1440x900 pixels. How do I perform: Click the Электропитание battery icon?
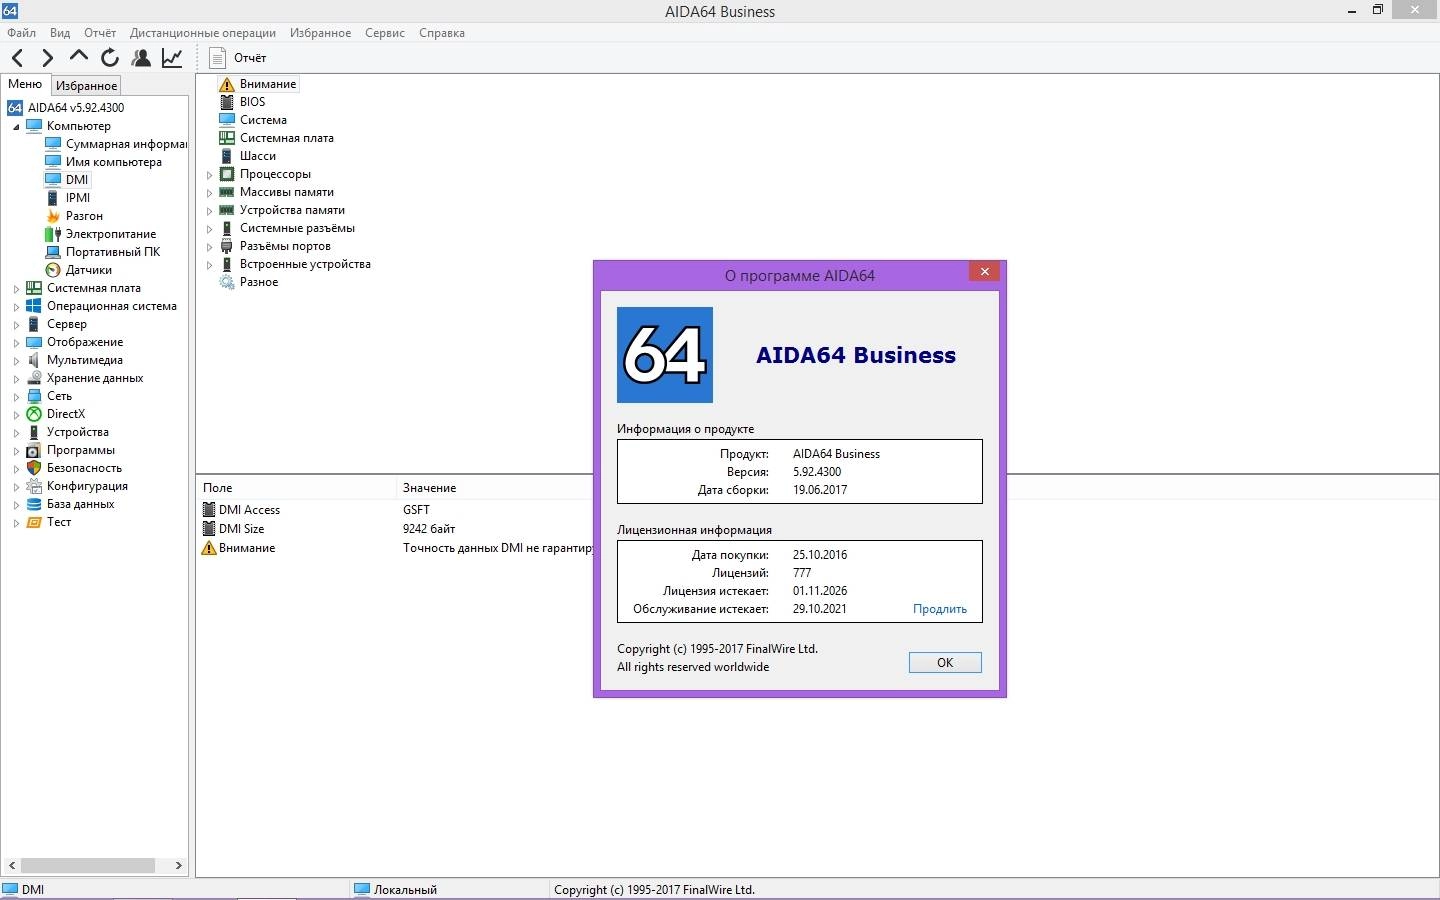click(53, 234)
